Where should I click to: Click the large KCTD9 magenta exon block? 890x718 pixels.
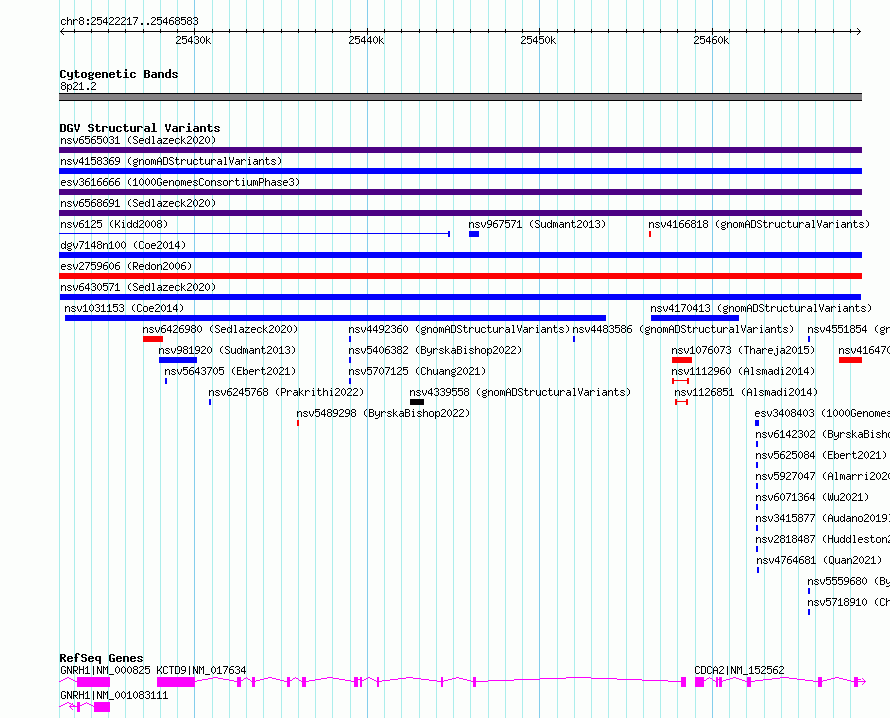tap(176, 682)
